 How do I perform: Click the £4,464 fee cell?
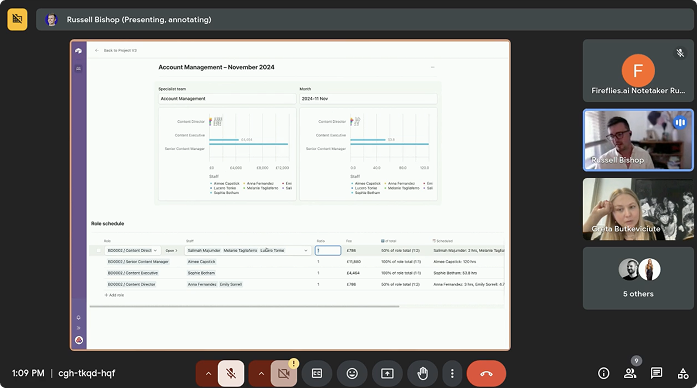pyautogui.click(x=353, y=273)
